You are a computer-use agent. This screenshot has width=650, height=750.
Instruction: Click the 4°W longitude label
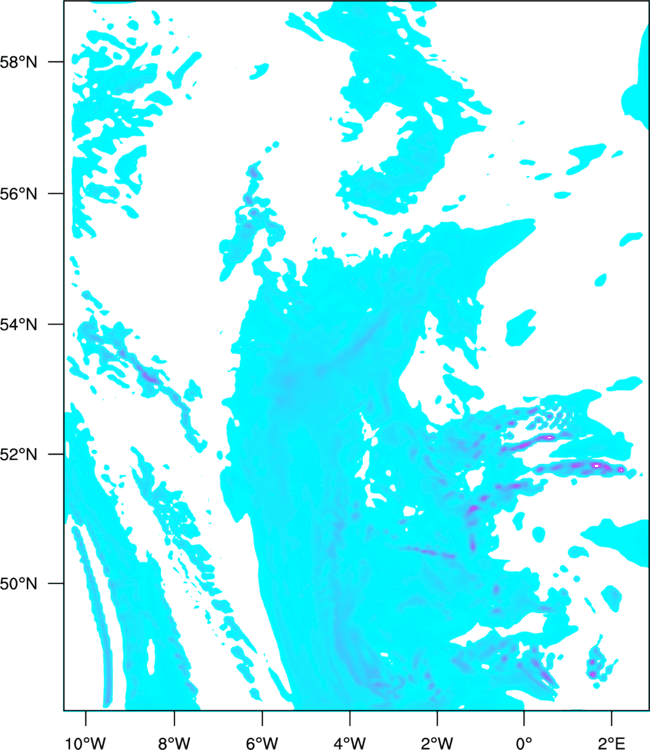pos(350,742)
